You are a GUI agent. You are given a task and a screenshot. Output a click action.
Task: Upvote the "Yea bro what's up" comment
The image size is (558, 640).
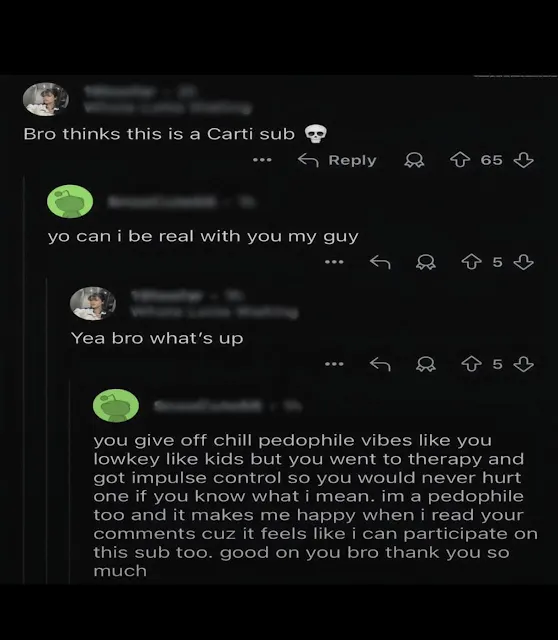pos(471,364)
